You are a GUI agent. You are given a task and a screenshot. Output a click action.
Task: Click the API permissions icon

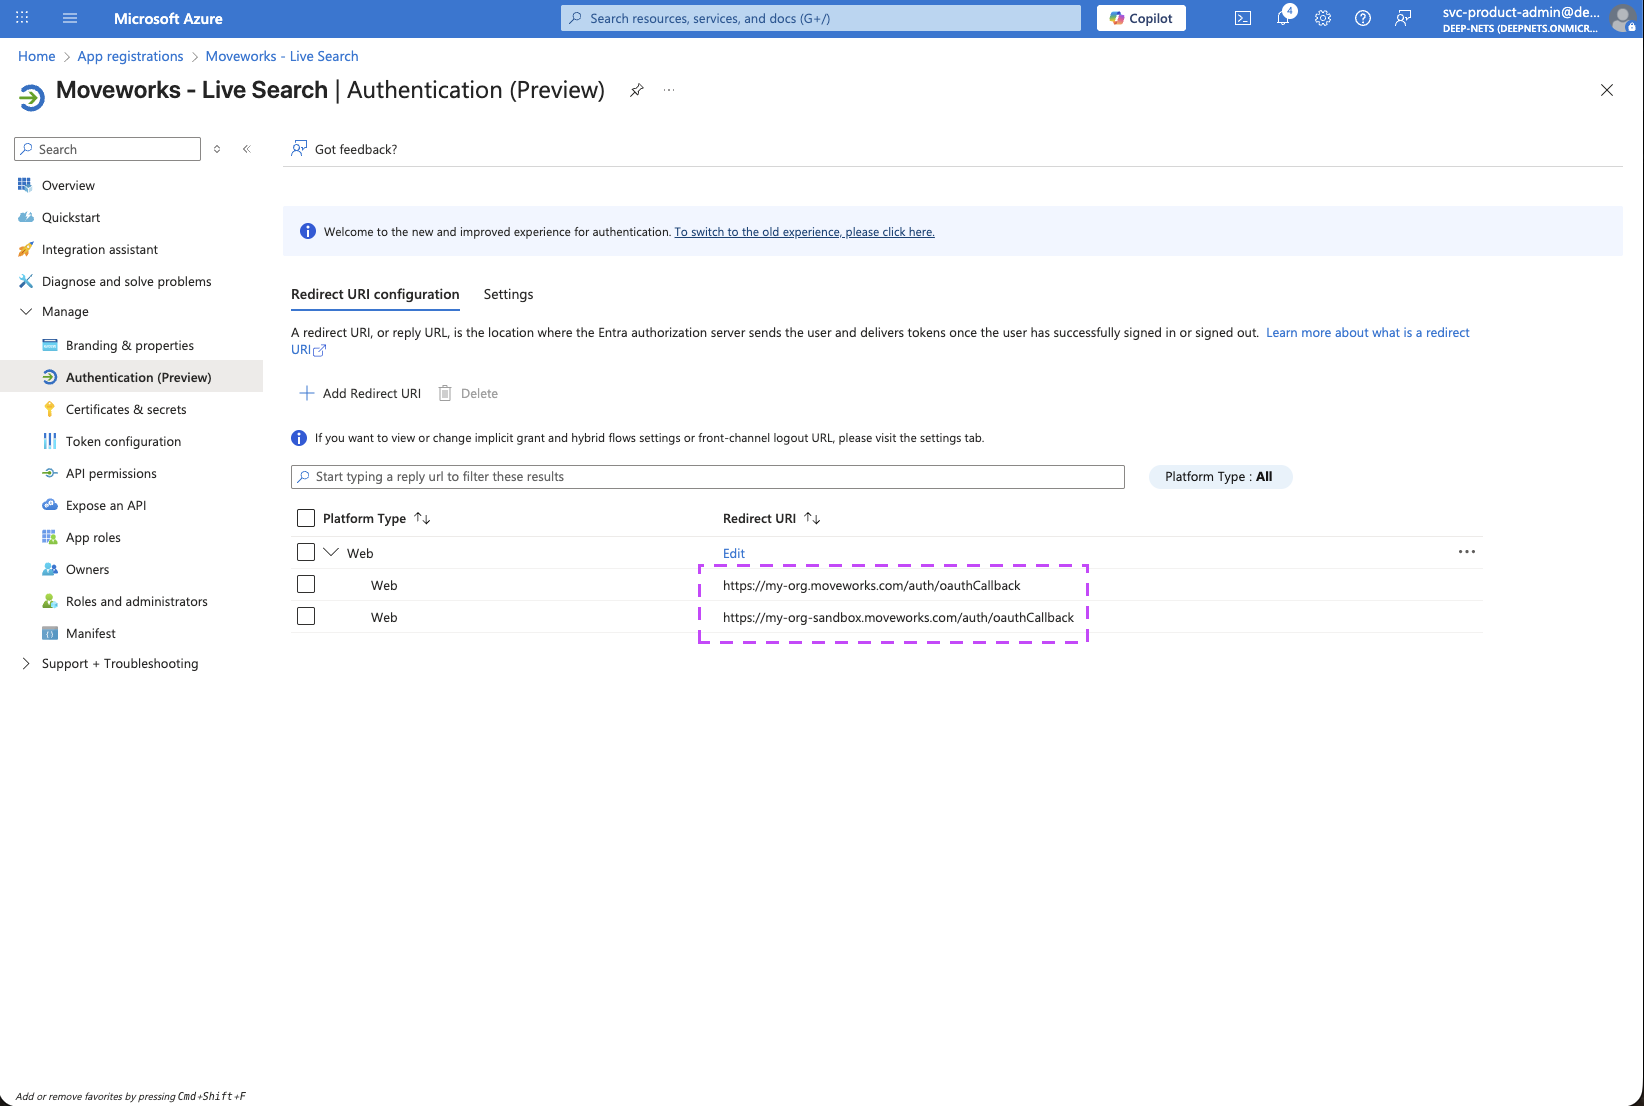tap(49, 473)
